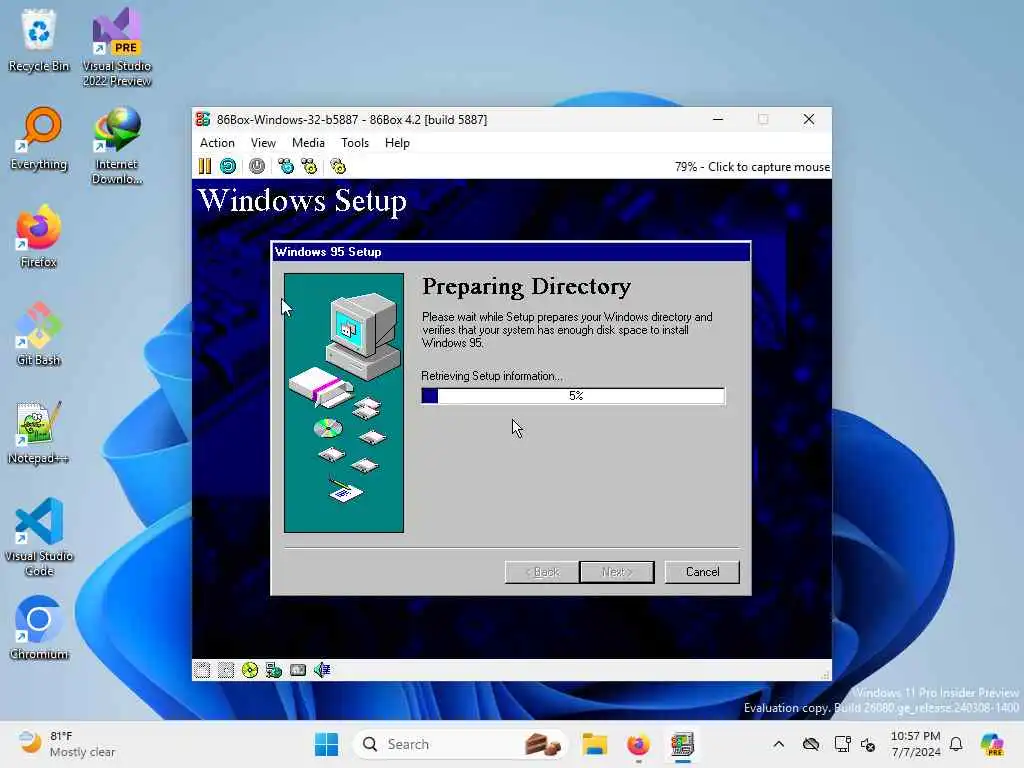Click the 5% setup progress bar
Image resolution: width=1024 pixels, height=768 pixels.
pyautogui.click(x=573, y=396)
